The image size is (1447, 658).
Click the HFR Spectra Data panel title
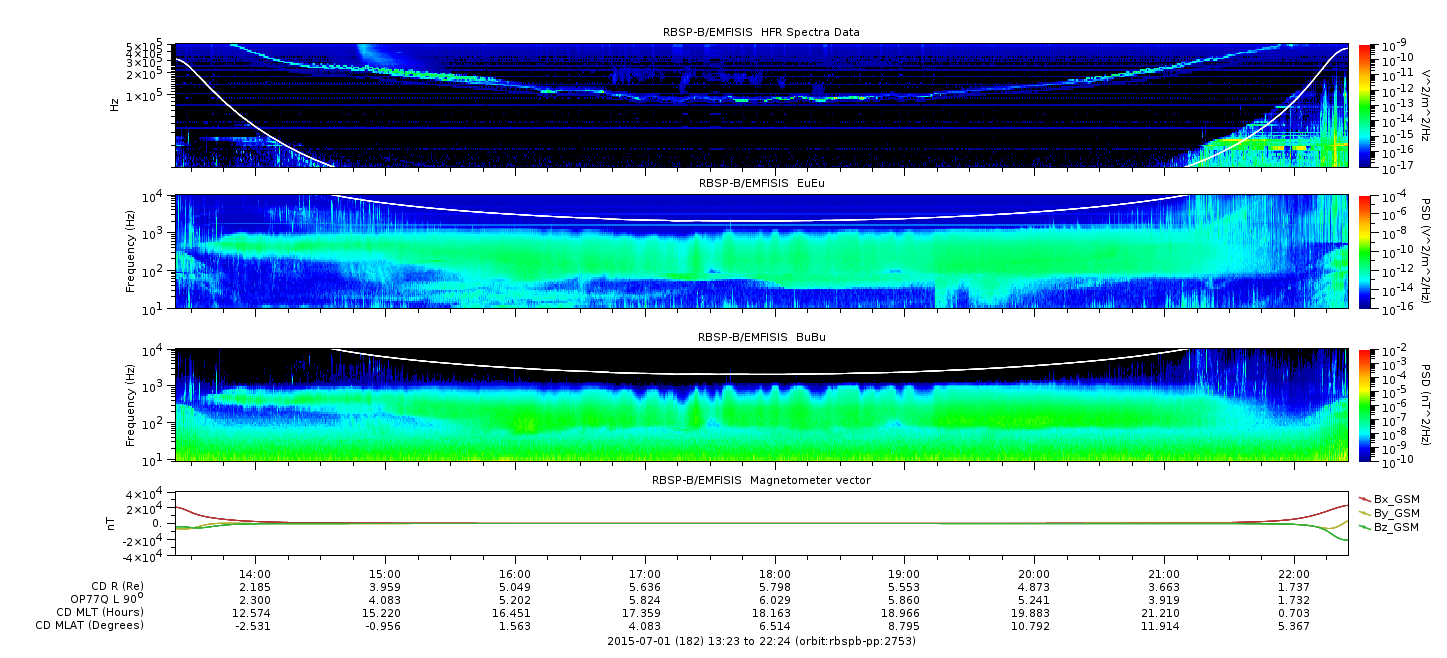(760, 32)
